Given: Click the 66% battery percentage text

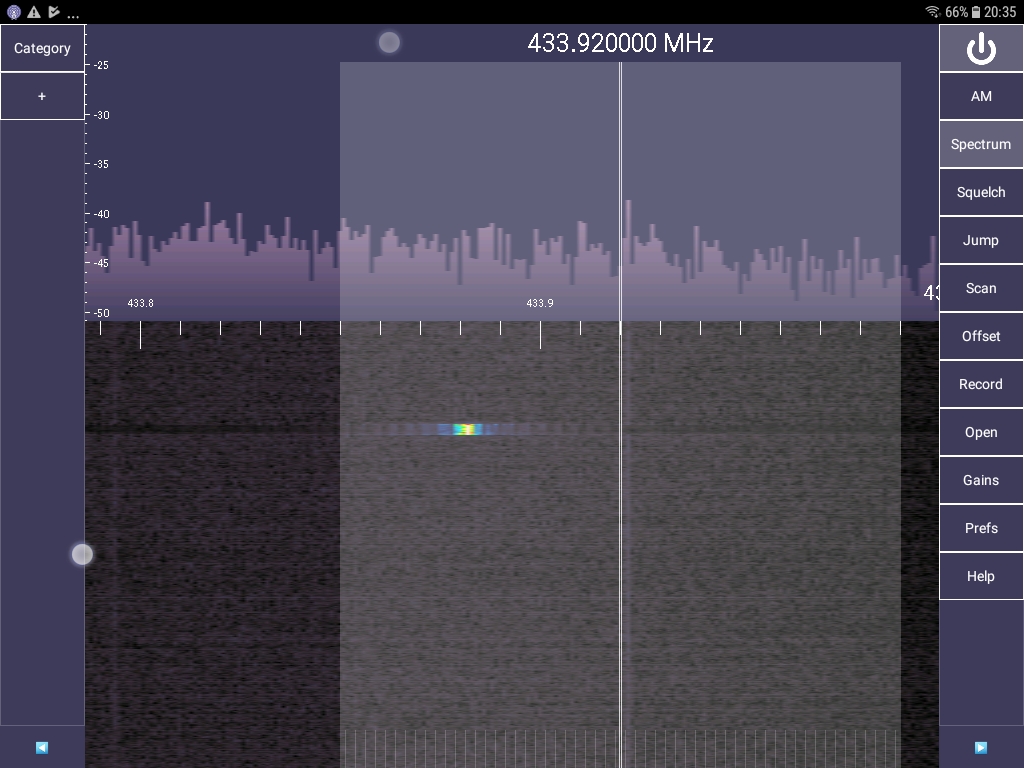Looking at the screenshot, I should tap(956, 12).
